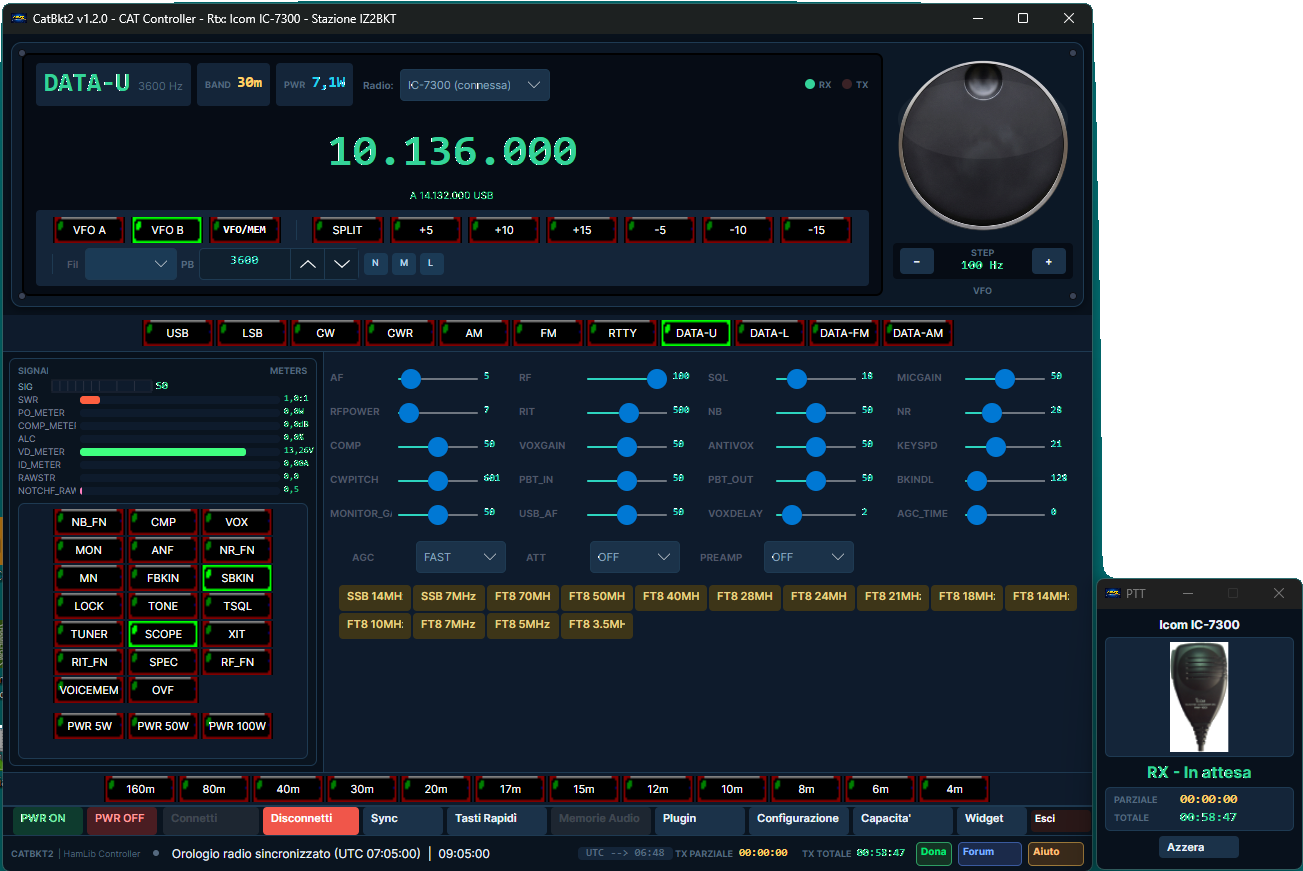The height and width of the screenshot is (871, 1303).
Task: Toggle the TUNER function
Action: tap(89, 634)
